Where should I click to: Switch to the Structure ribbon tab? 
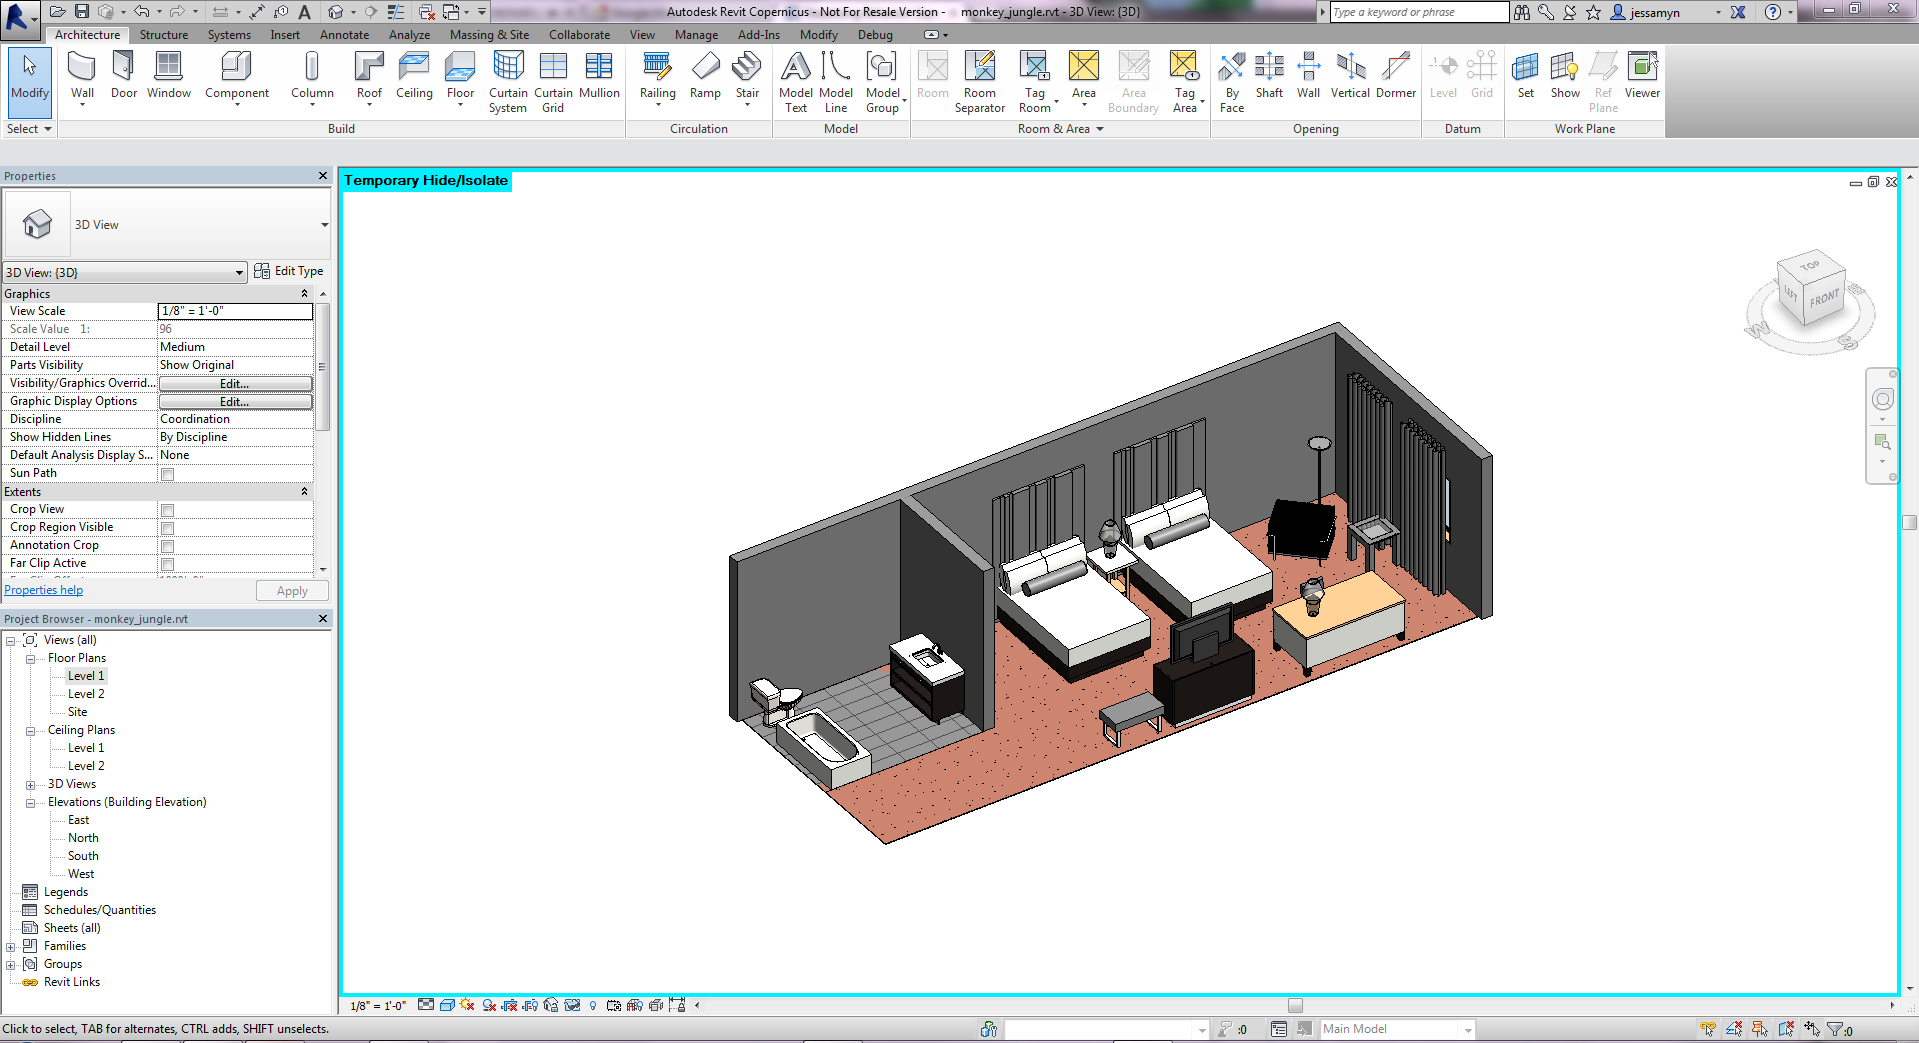click(164, 35)
